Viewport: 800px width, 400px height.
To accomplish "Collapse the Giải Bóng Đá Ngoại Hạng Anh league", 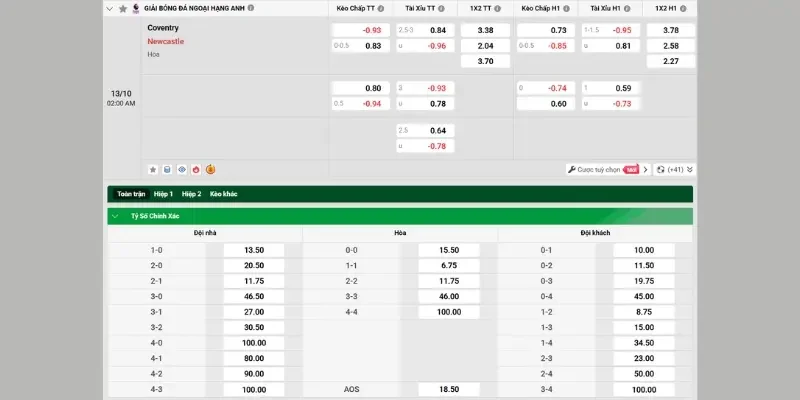I will click(x=109, y=9).
